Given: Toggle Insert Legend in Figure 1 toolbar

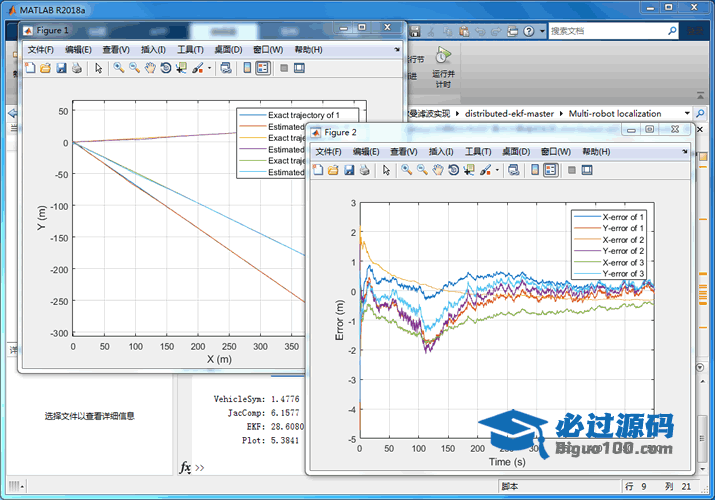Looking at the screenshot, I should [263, 68].
